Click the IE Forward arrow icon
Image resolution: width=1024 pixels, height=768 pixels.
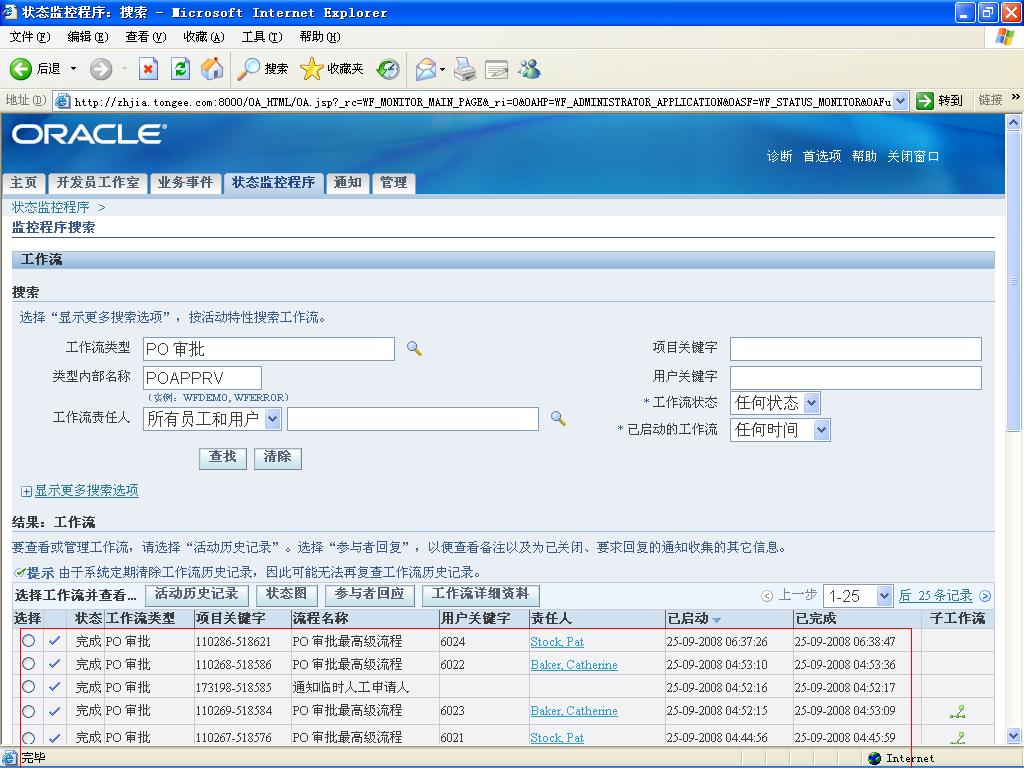click(x=101, y=69)
